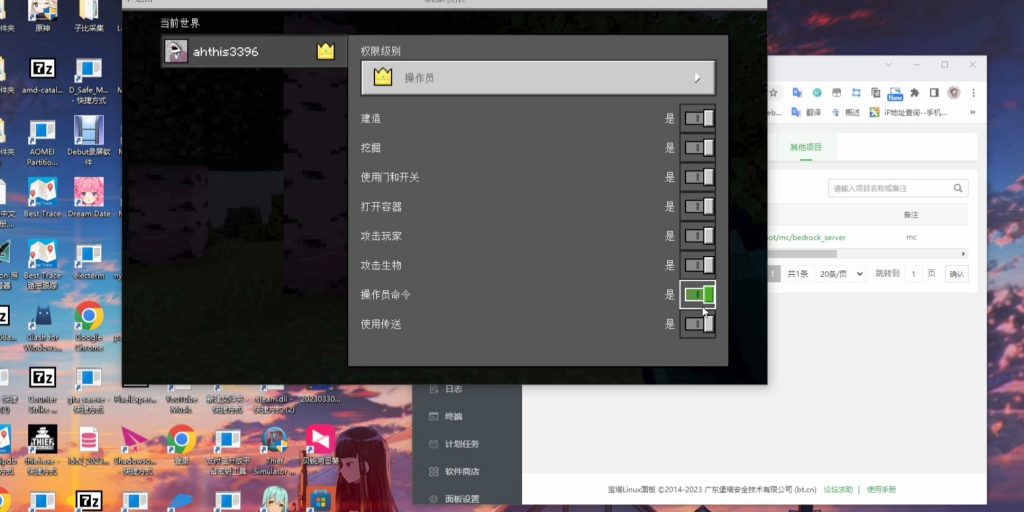Click the search magnifier icon in panel
Screen dimensions: 1024x512
coord(958,188)
